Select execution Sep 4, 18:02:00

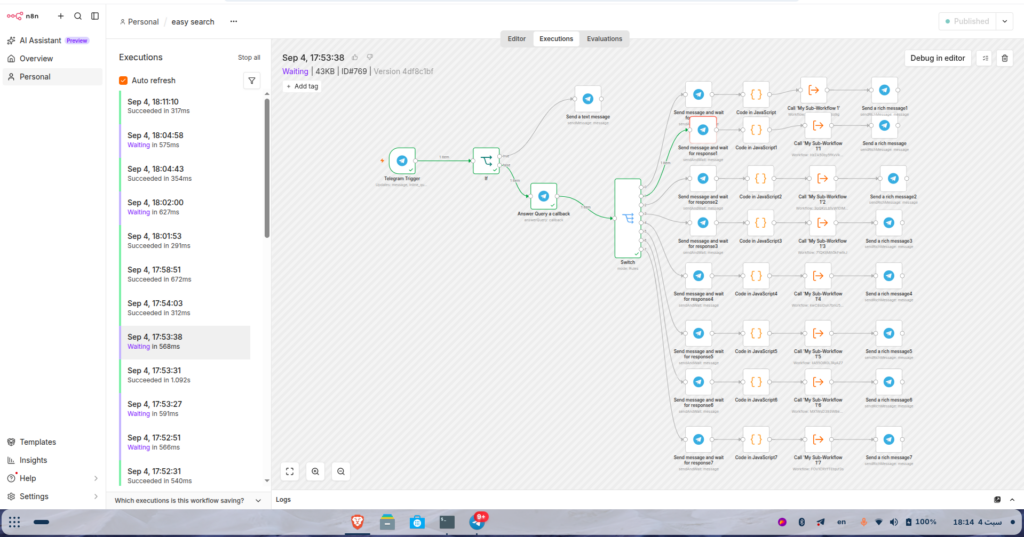coord(185,208)
